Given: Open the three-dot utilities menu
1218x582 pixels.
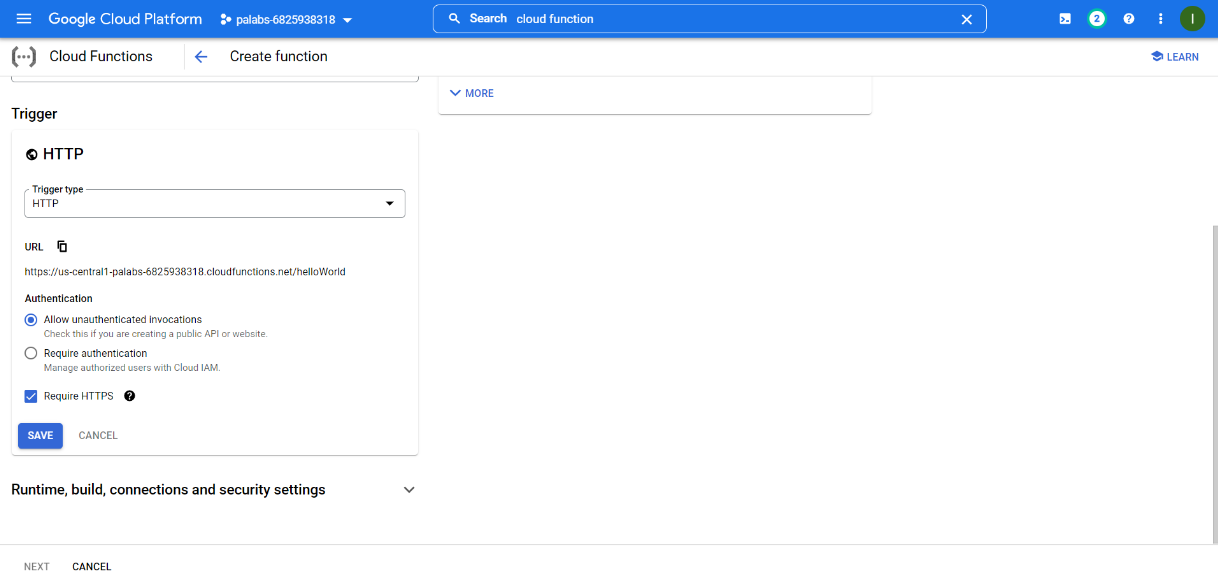Looking at the screenshot, I should pos(1160,18).
